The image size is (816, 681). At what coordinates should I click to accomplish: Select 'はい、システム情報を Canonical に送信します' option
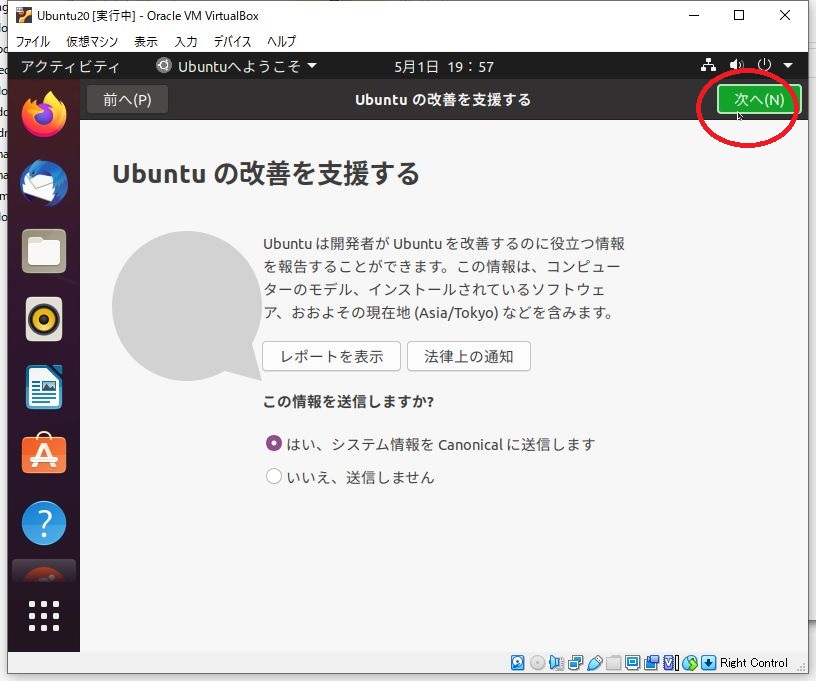point(430,444)
